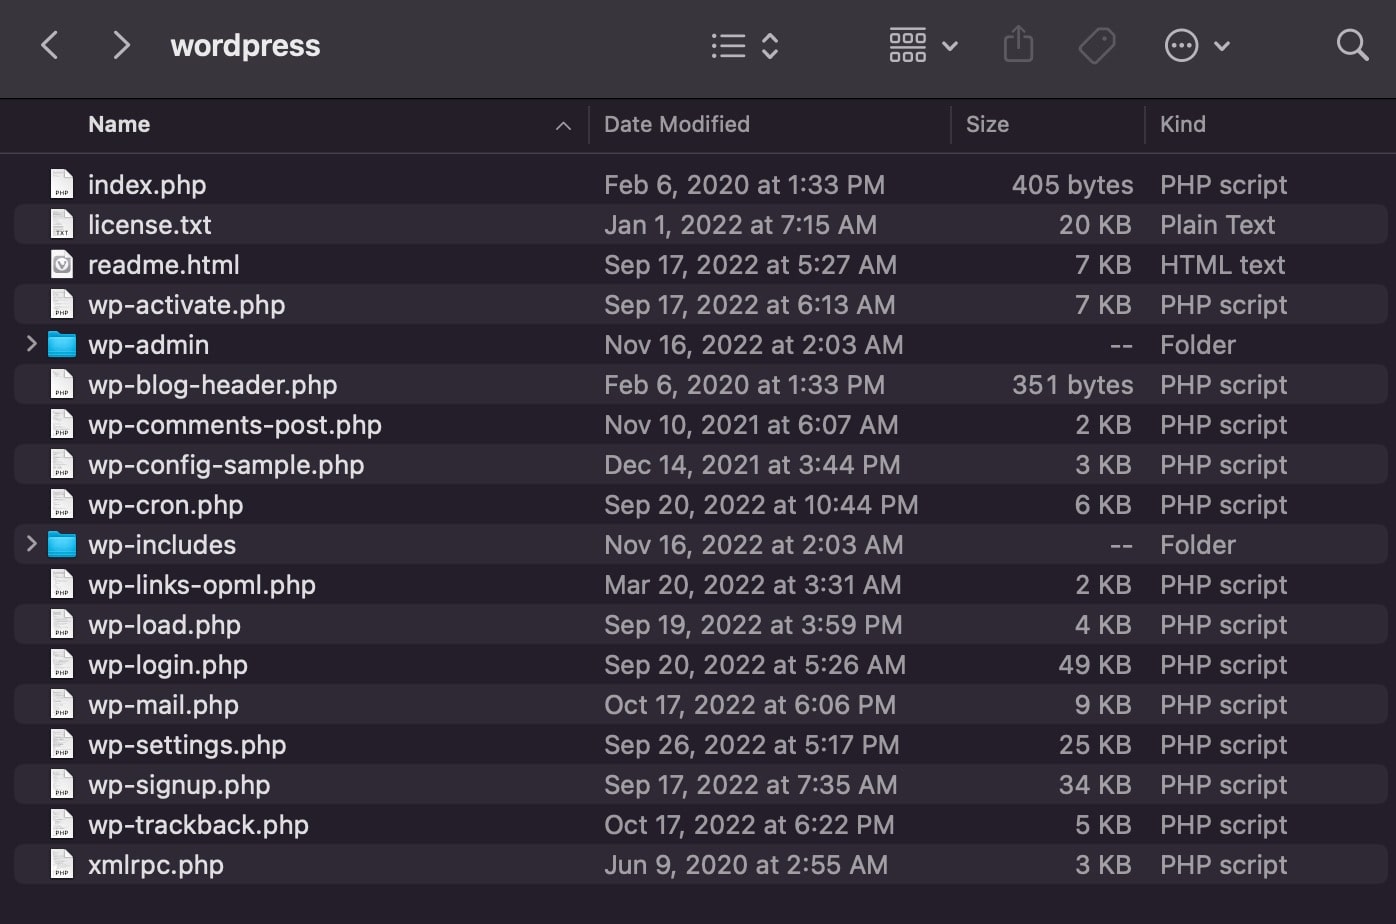Click the wp-cron.php file icon
This screenshot has height=924, width=1396.
pyautogui.click(x=62, y=504)
